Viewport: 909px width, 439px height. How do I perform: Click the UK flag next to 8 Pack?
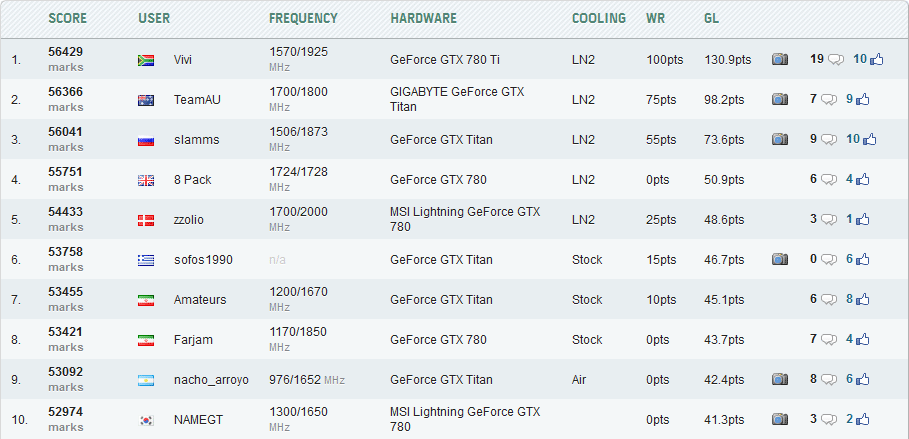[x=146, y=180]
